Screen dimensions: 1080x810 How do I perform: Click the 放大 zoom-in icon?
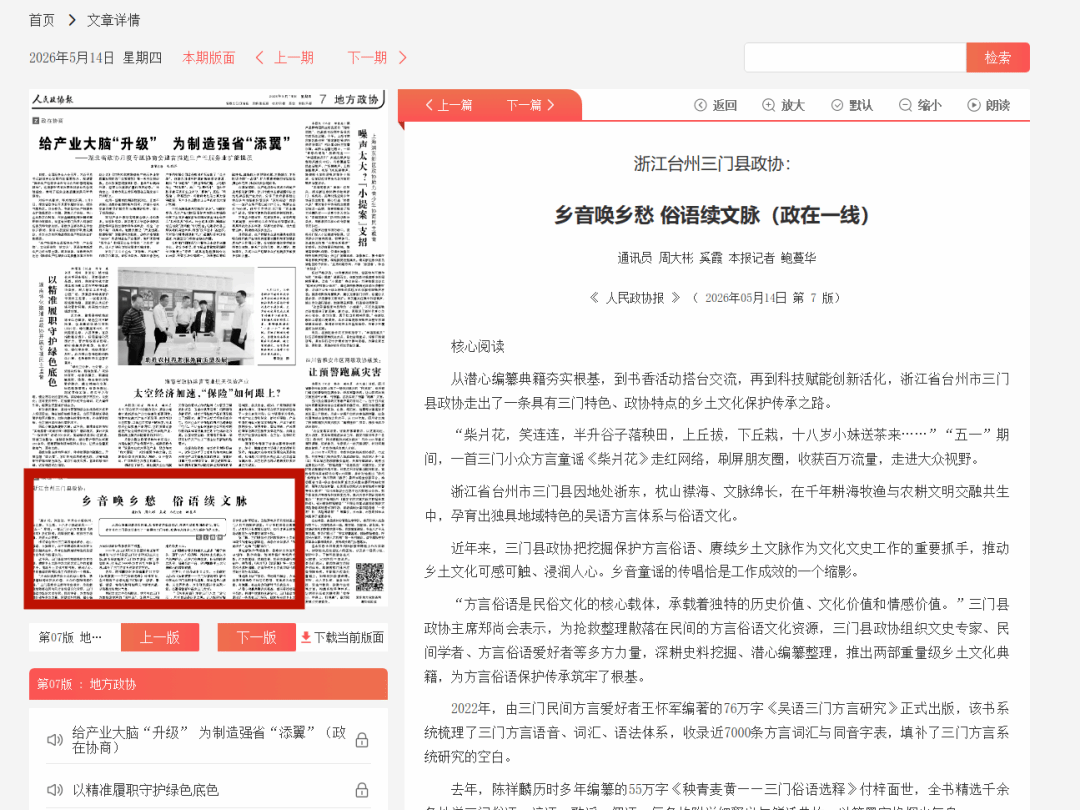(x=768, y=105)
